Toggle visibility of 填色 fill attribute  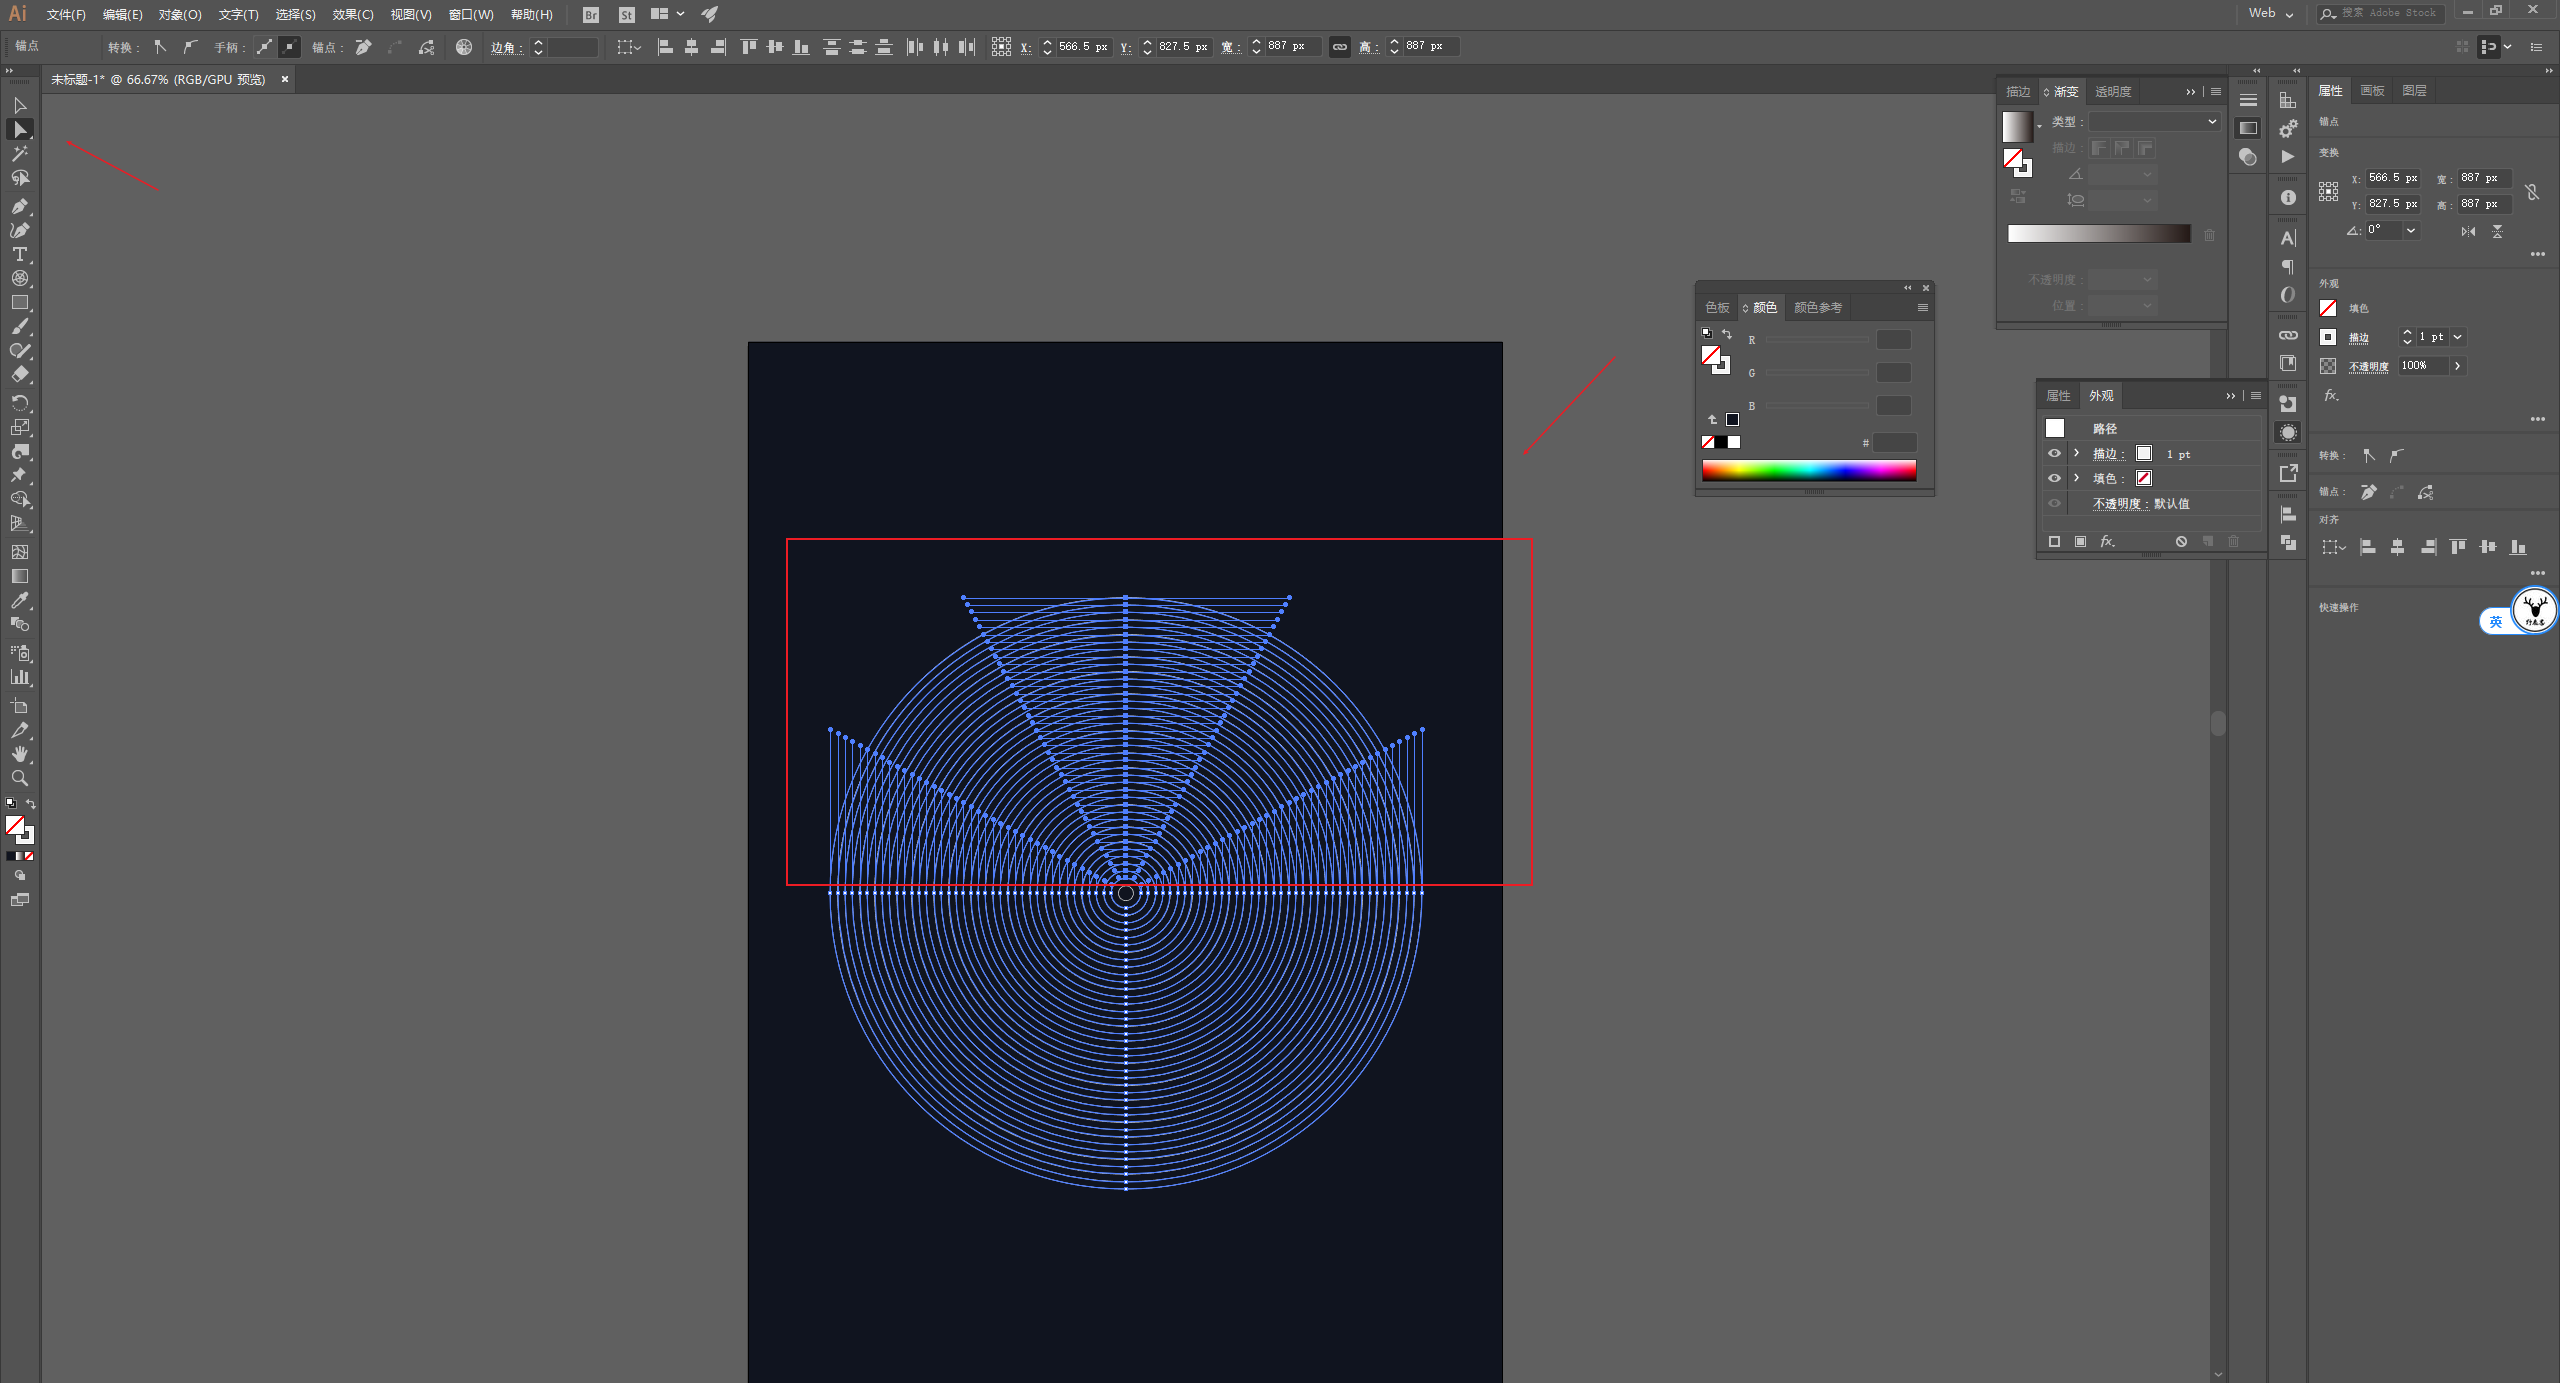pos(2054,478)
